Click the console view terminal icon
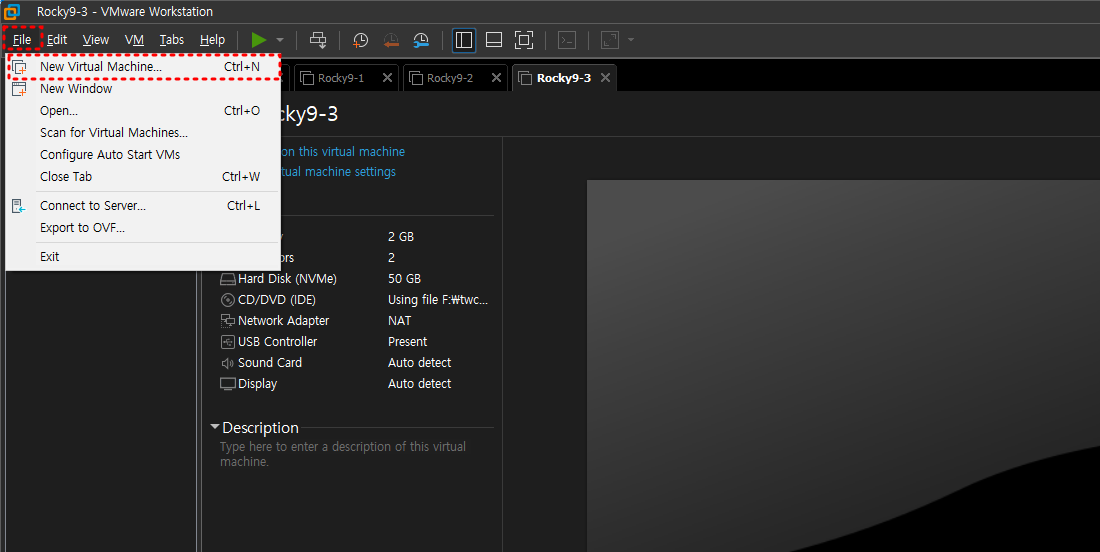This screenshot has width=1100, height=552. point(567,40)
